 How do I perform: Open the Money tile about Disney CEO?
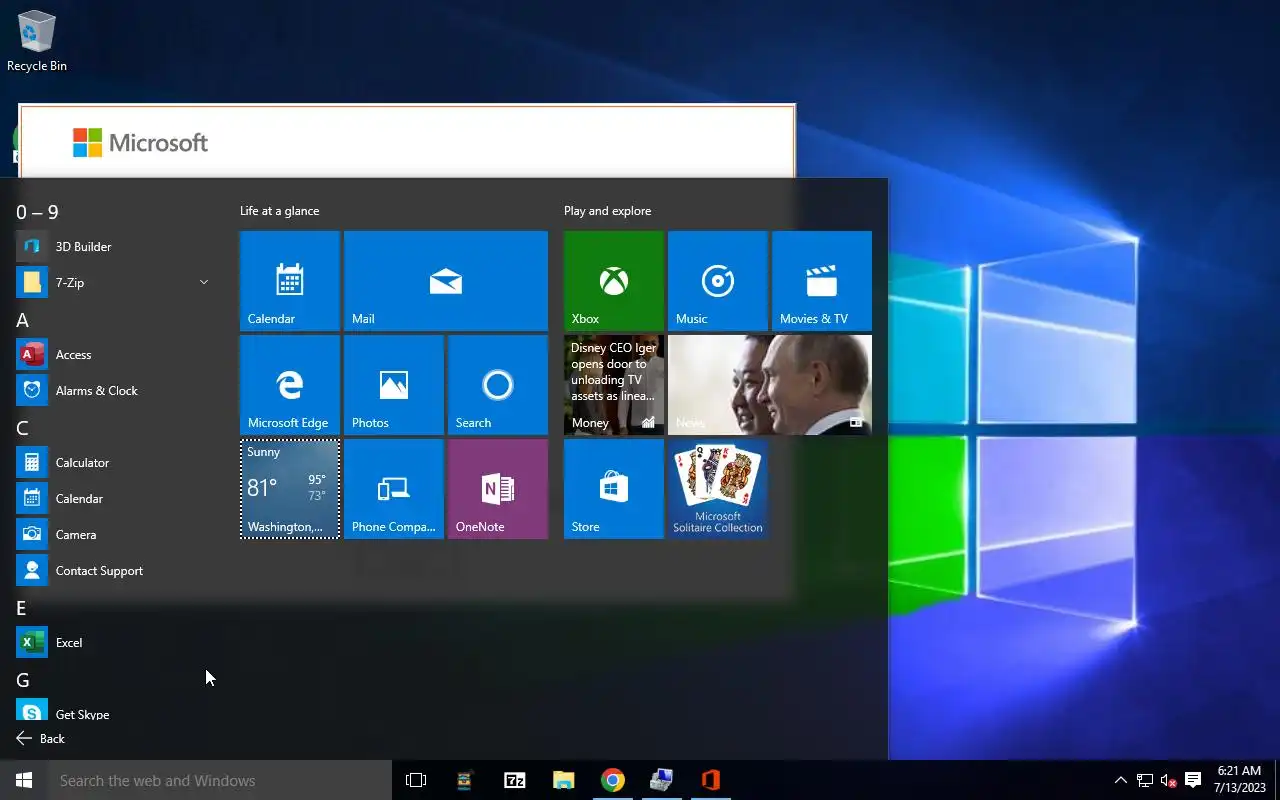pos(614,385)
